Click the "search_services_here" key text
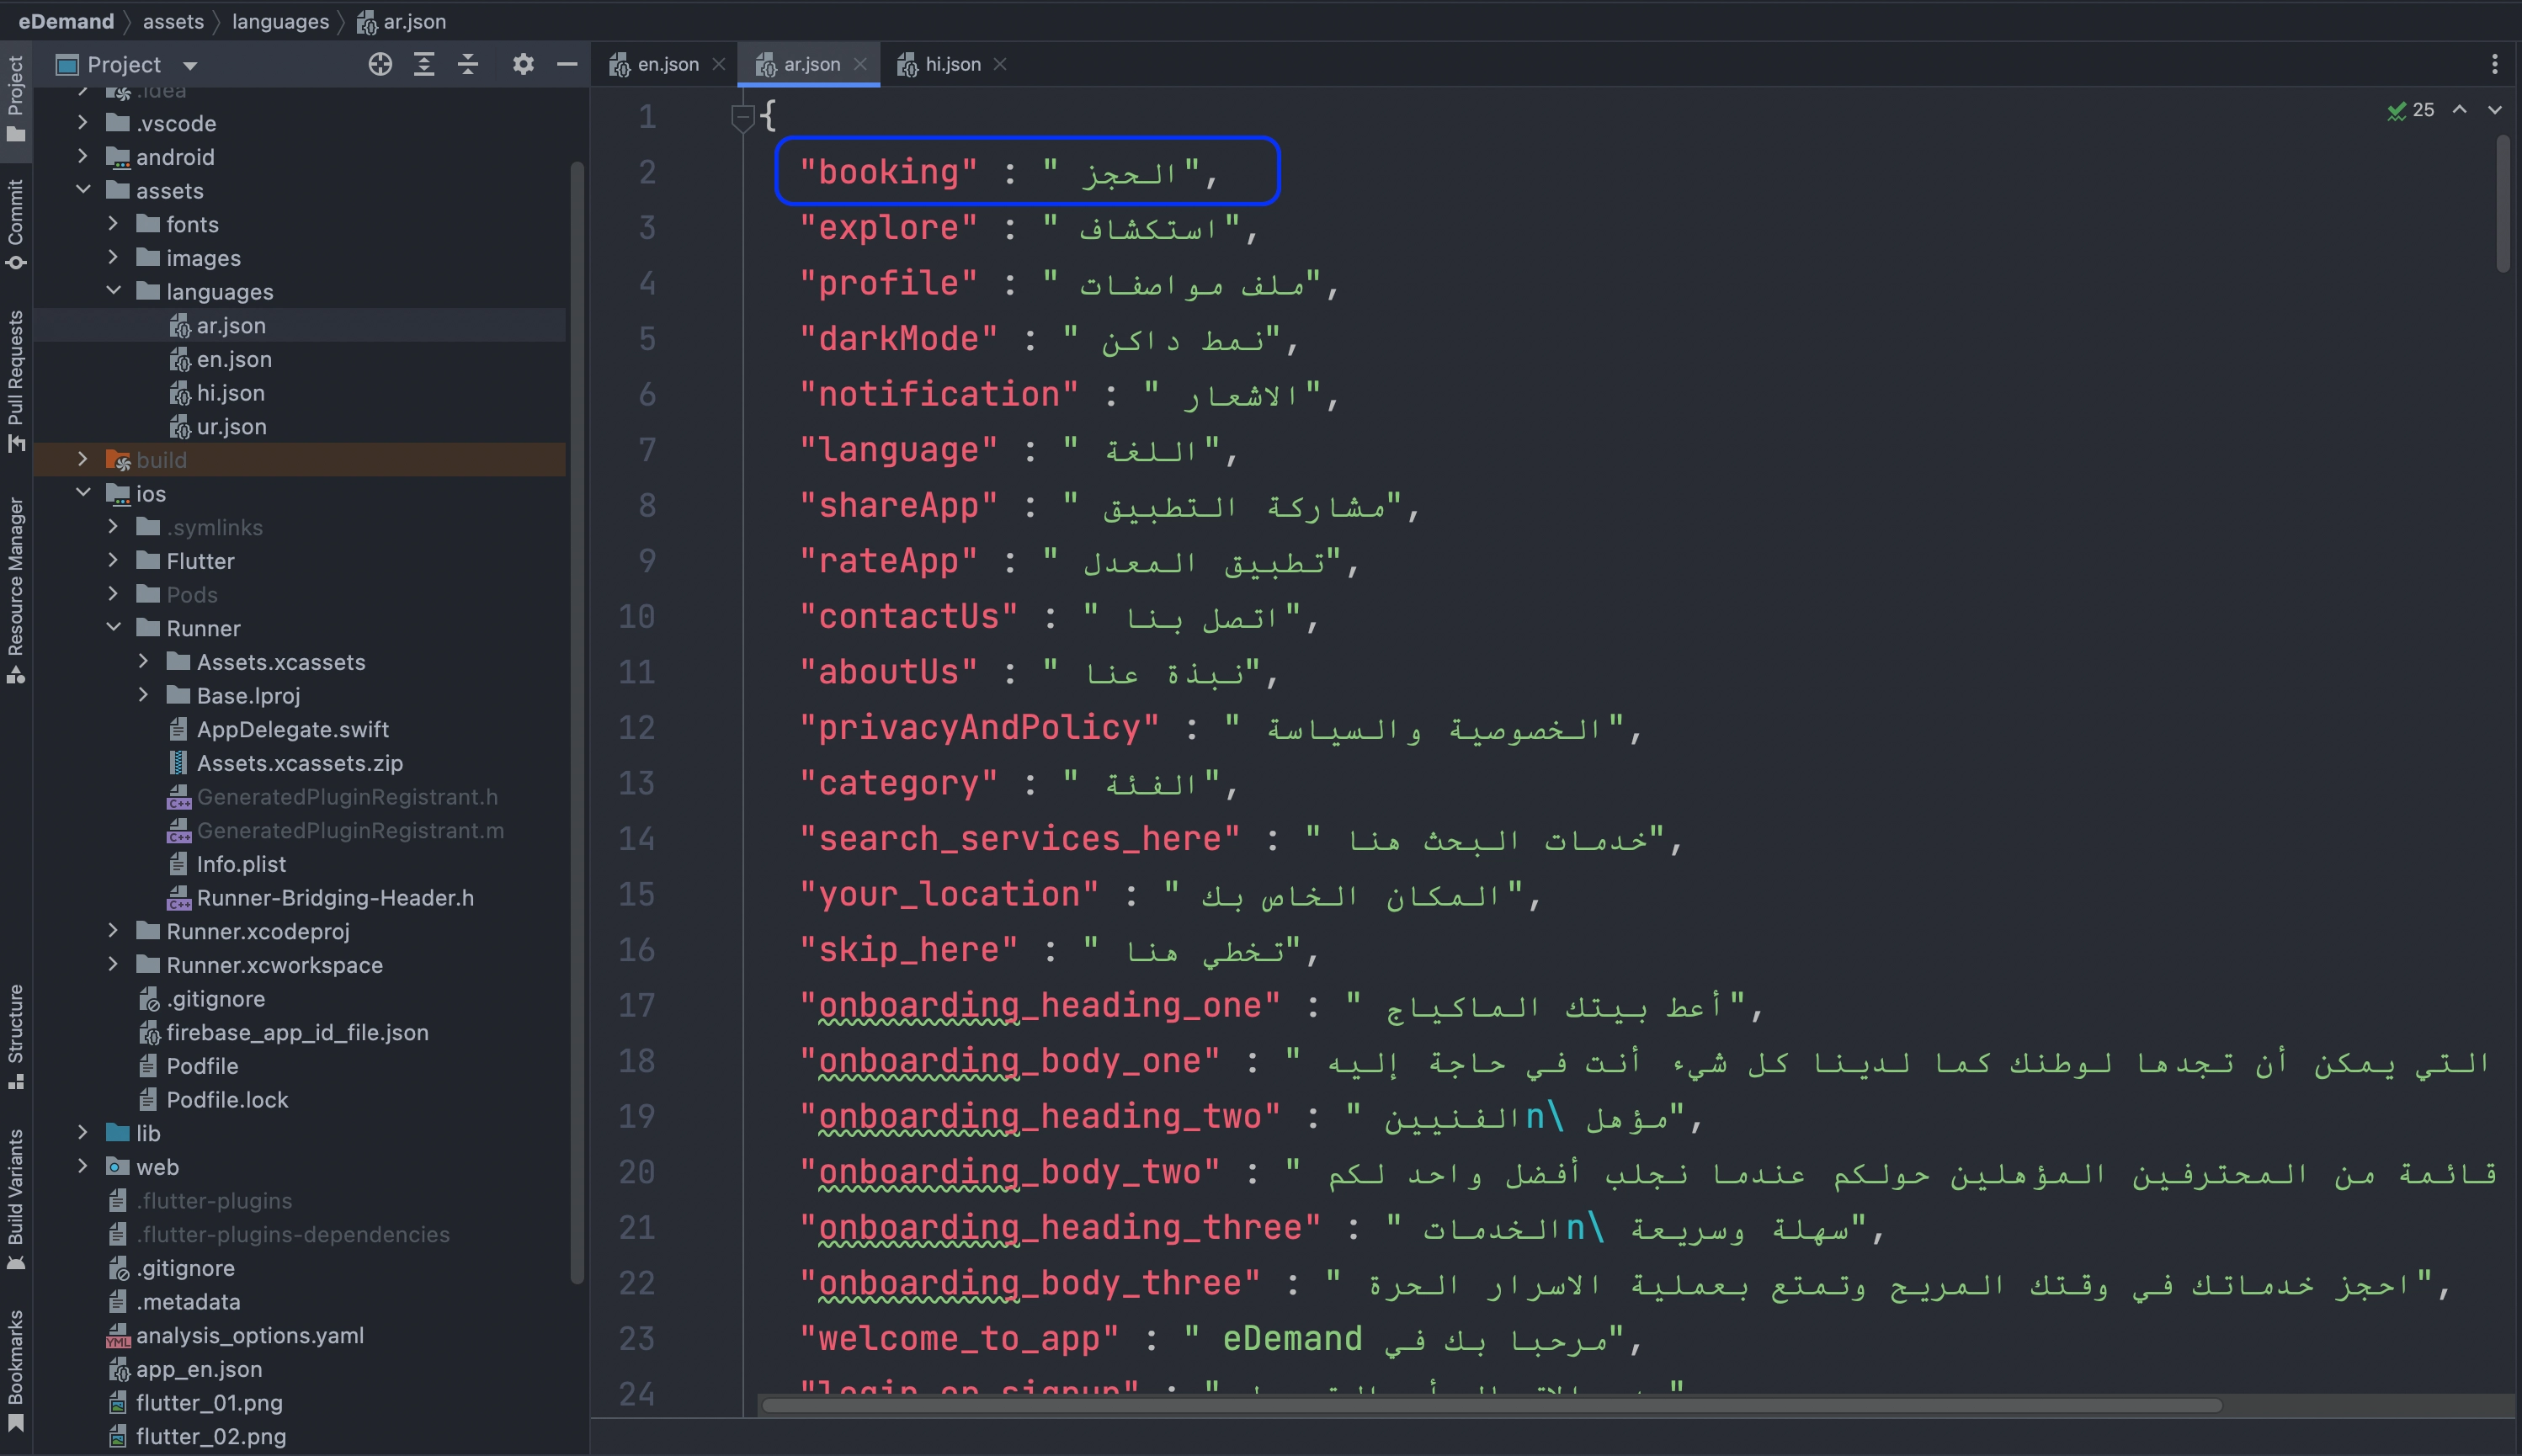This screenshot has width=2522, height=1456. 1019,839
